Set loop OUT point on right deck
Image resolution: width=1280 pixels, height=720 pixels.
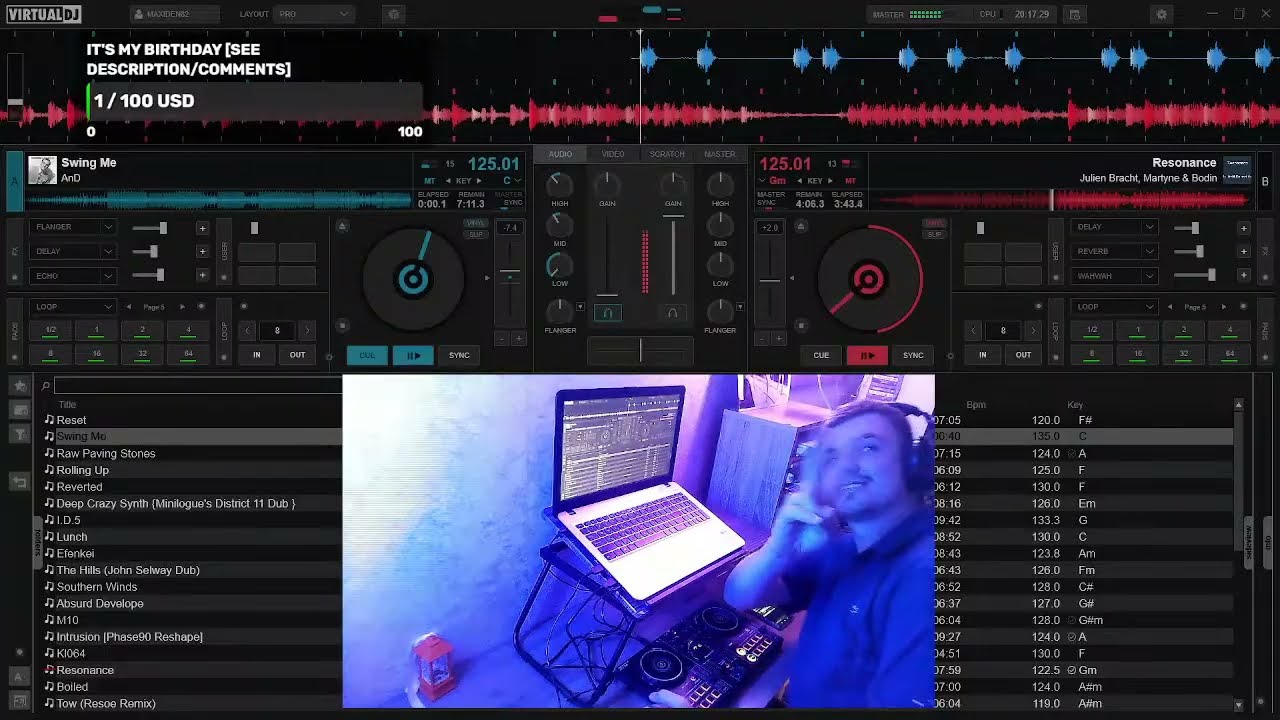click(1023, 355)
